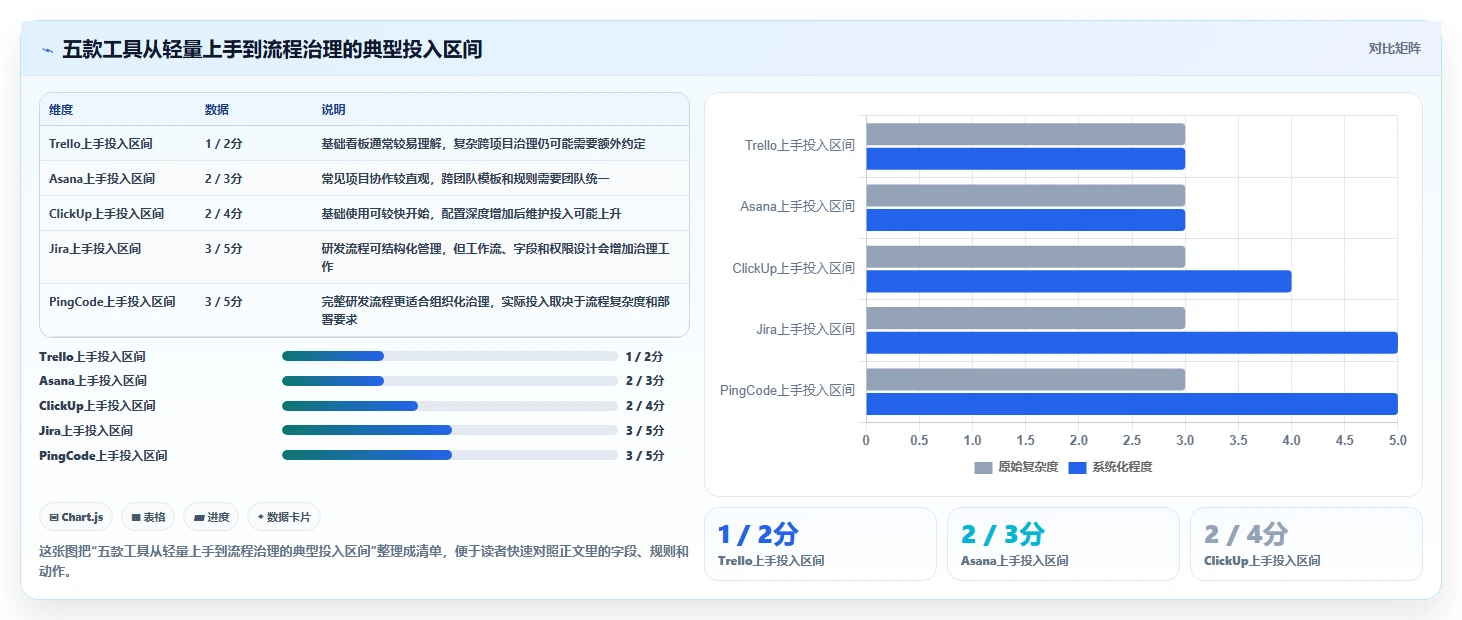The height and width of the screenshot is (620, 1462).
Task: Select the 进度 tag chip
Action: click(x=212, y=517)
